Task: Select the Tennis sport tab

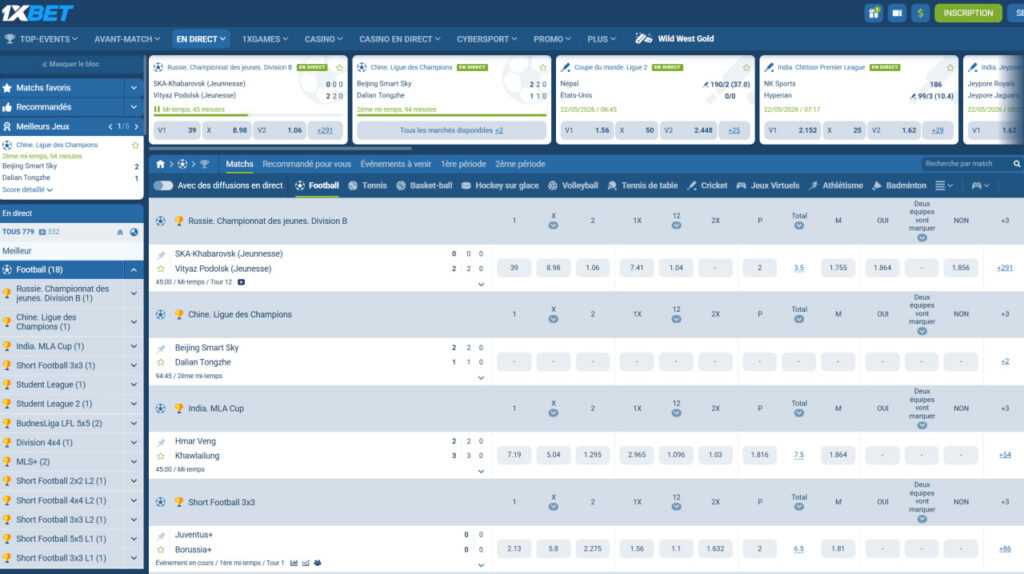Action: (368, 186)
